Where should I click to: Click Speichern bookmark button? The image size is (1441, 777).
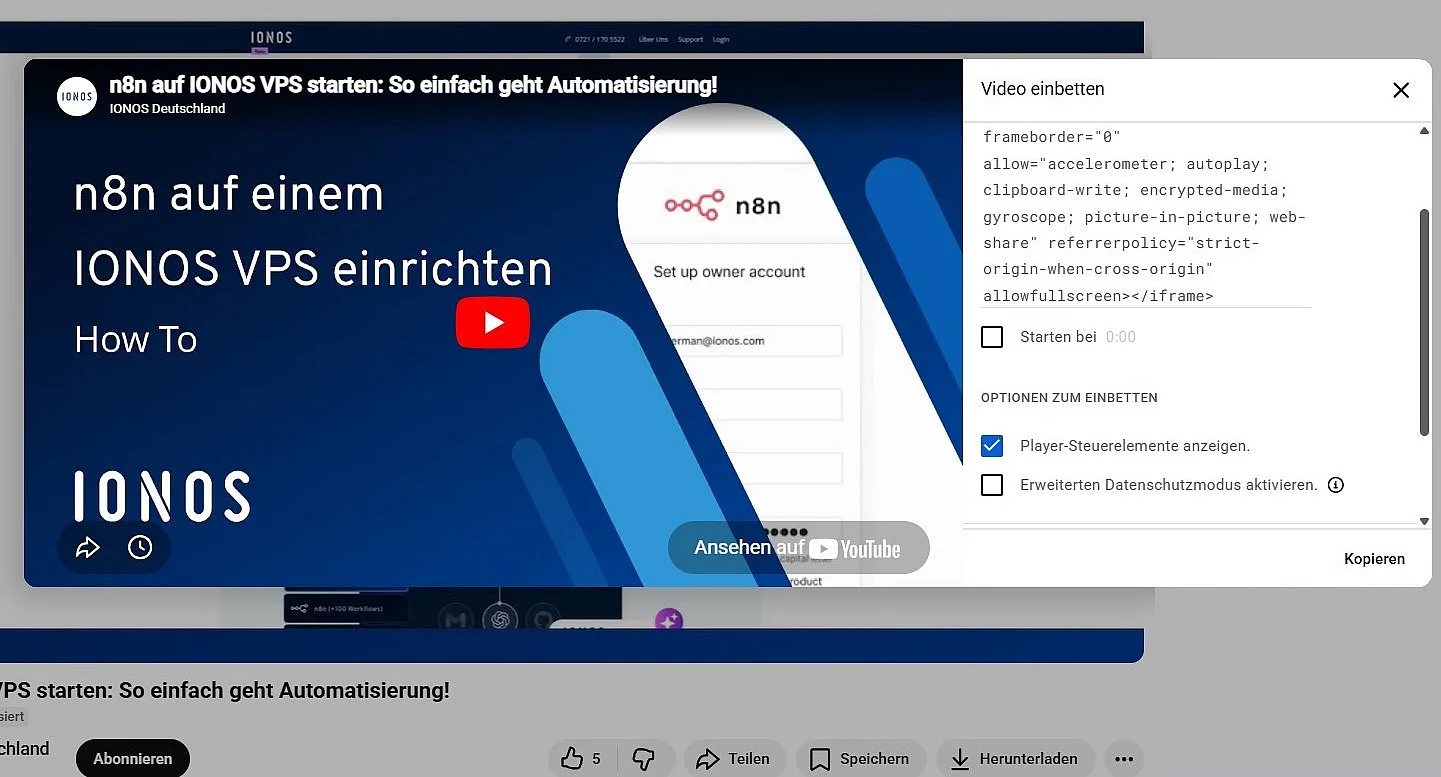860,759
